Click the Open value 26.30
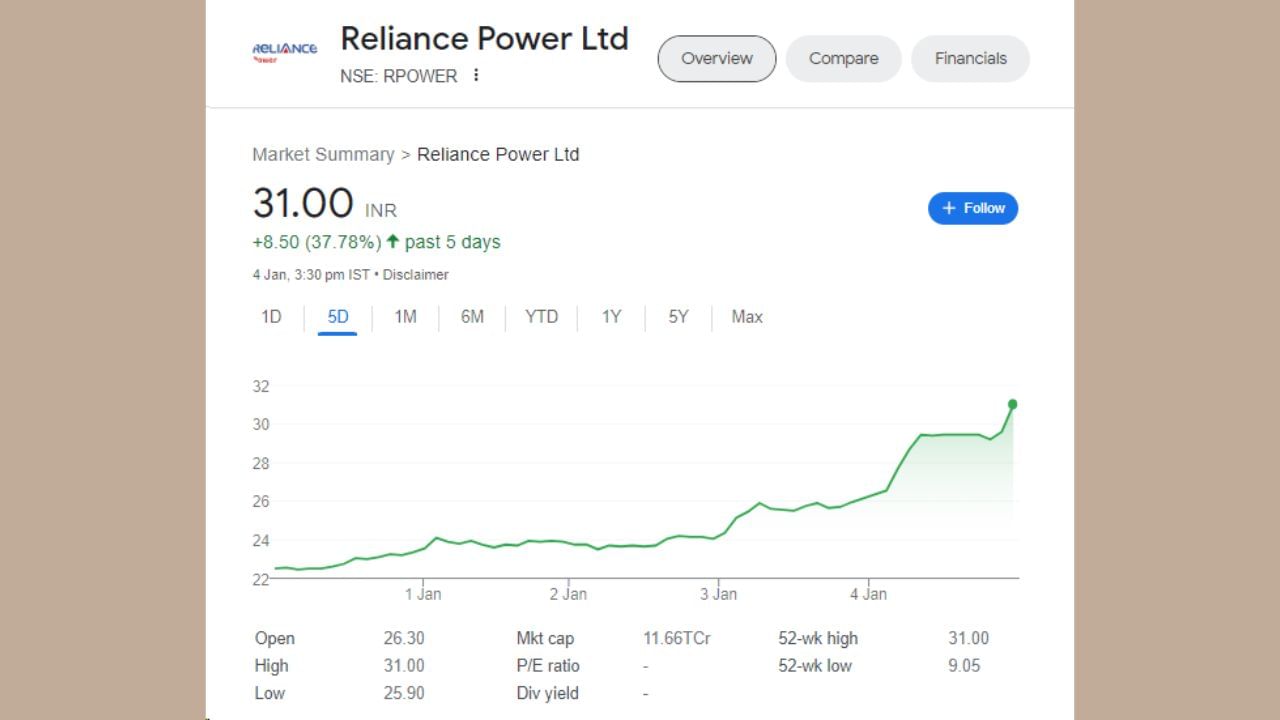Viewport: 1280px width, 720px height. (x=404, y=638)
